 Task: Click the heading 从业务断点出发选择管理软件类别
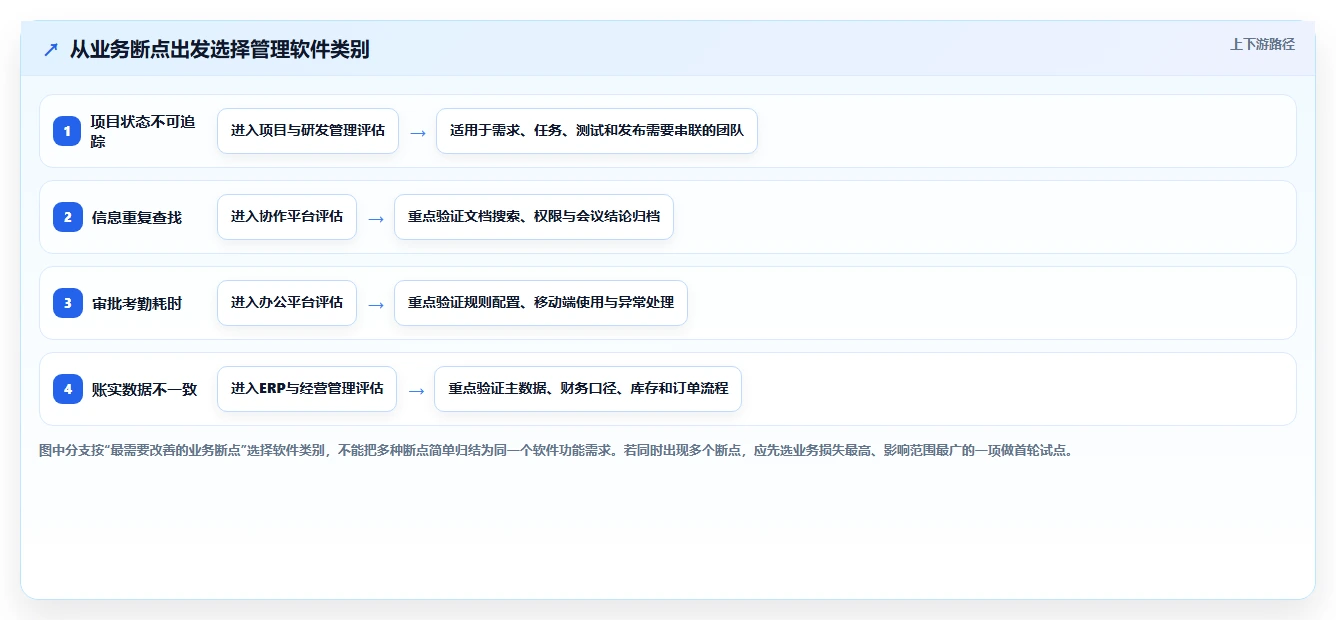click(x=220, y=49)
